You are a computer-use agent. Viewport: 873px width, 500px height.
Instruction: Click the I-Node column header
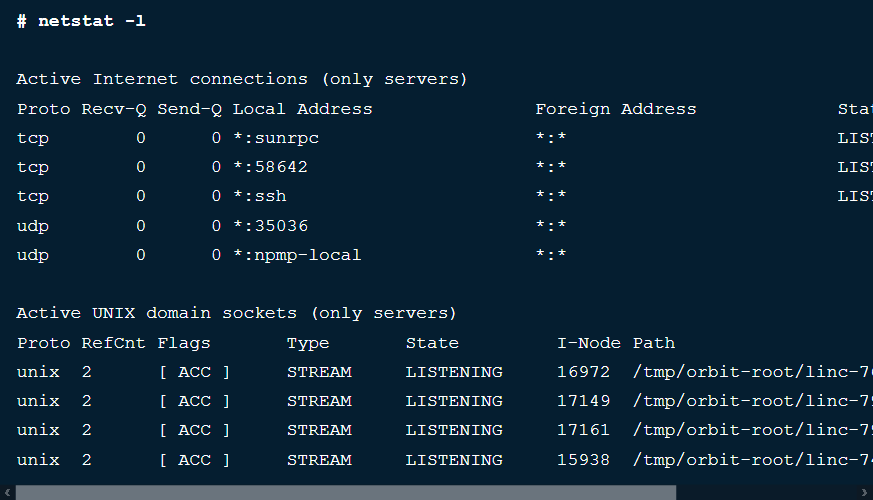(589, 343)
